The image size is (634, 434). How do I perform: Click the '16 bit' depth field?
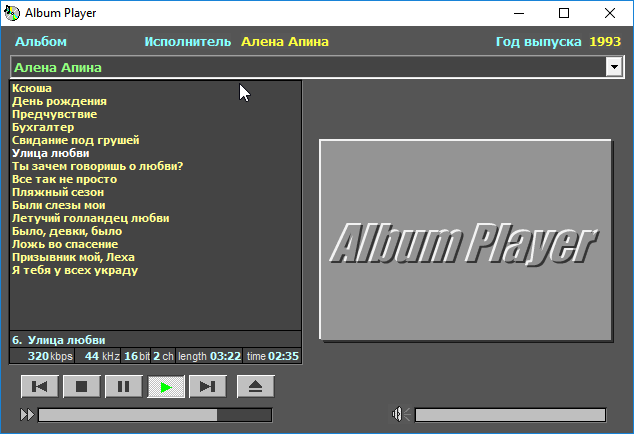[136, 356]
